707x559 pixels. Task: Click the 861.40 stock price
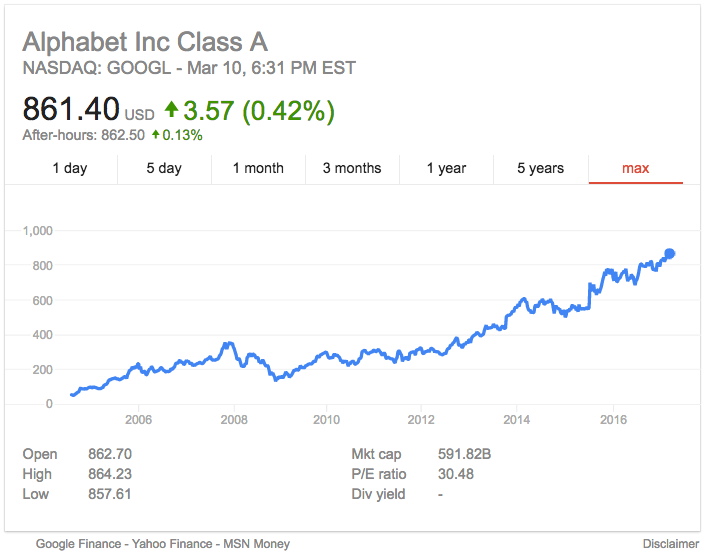[70, 109]
